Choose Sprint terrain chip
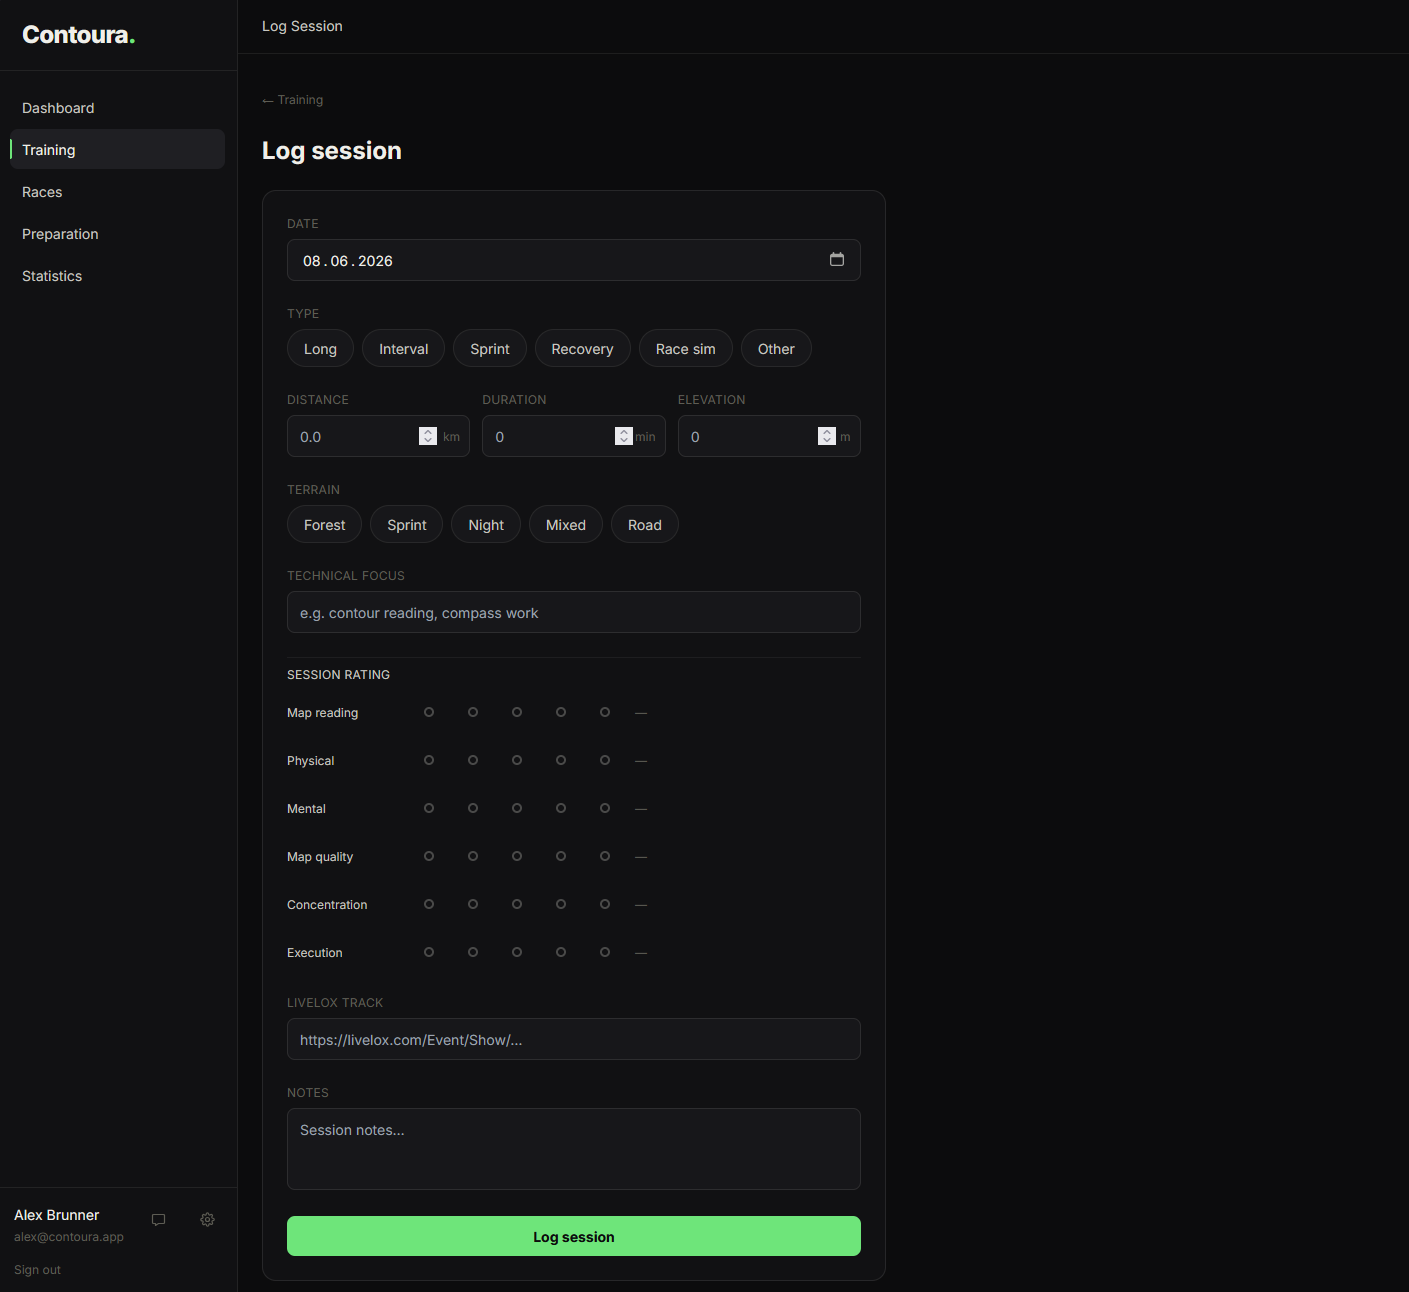This screenshot has height=1292, width=1409. click(407, 524)
